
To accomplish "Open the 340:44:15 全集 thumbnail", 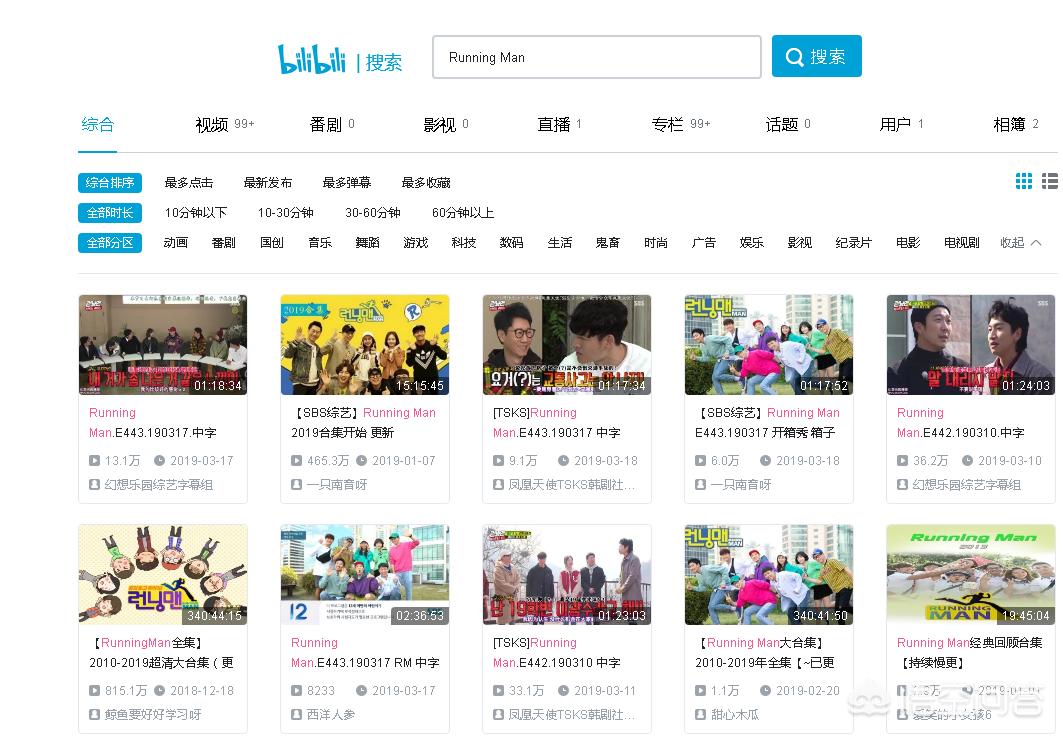I will [x=163, y=575].
